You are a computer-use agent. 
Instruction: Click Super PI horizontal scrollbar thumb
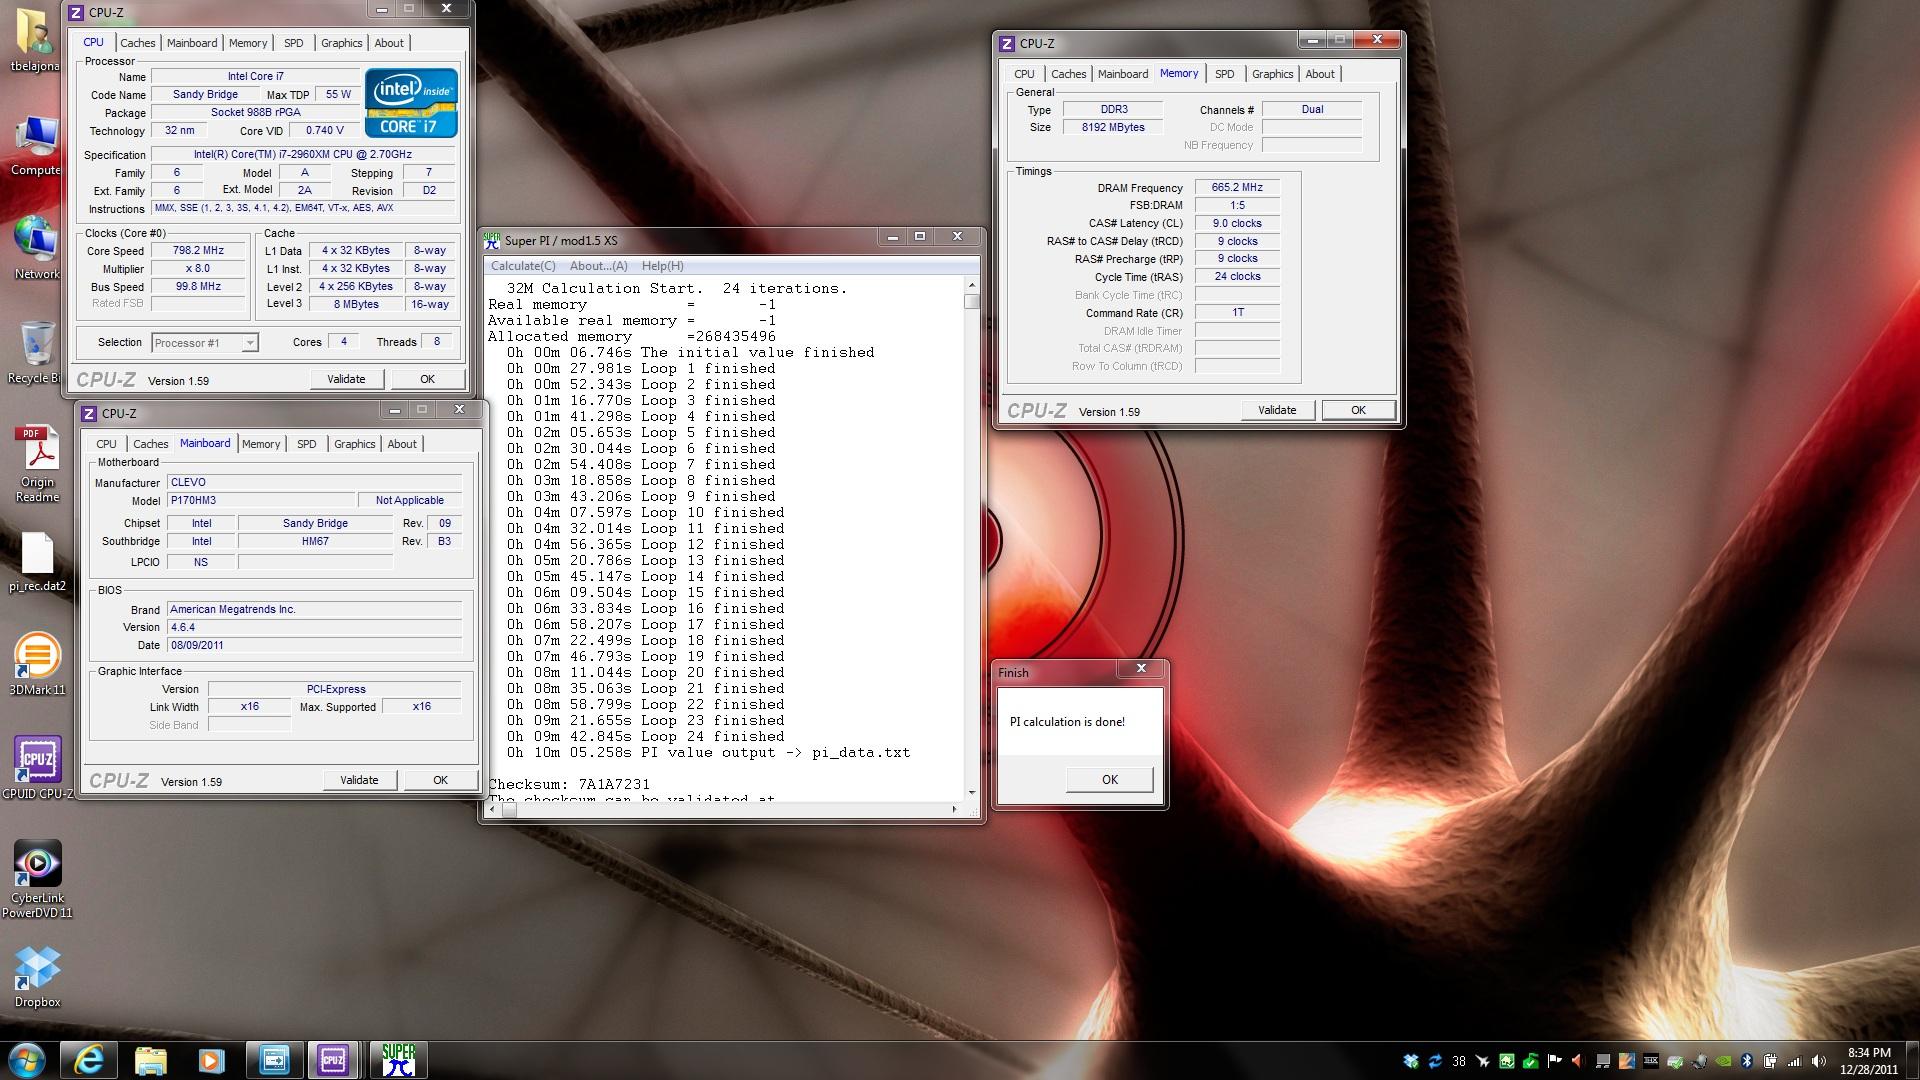tap(509, 810)
